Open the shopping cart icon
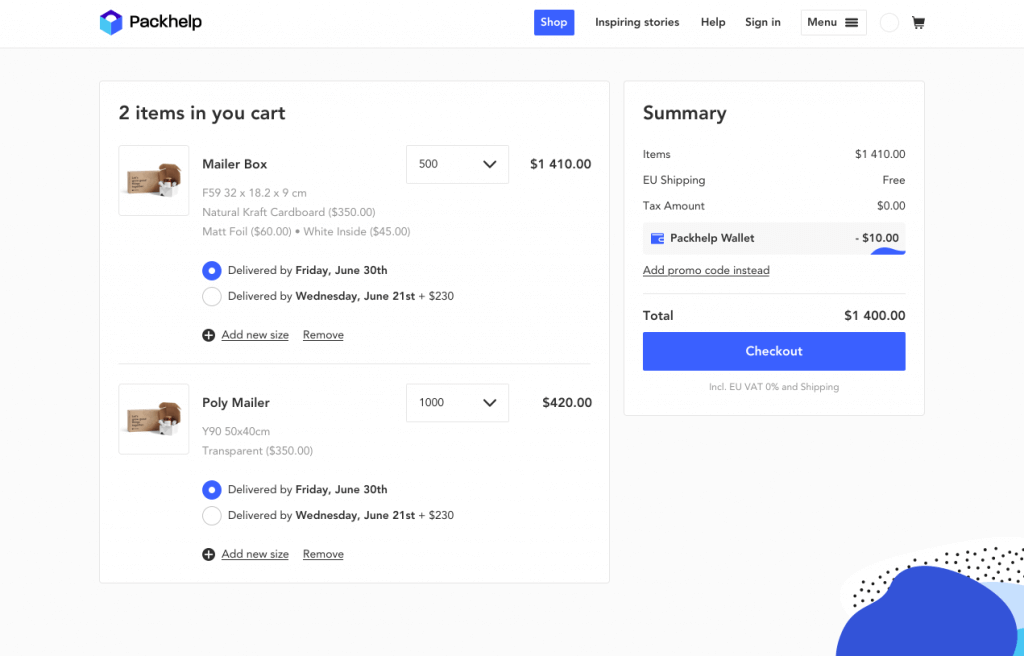The image size is (1024, 656). point(918,22)
